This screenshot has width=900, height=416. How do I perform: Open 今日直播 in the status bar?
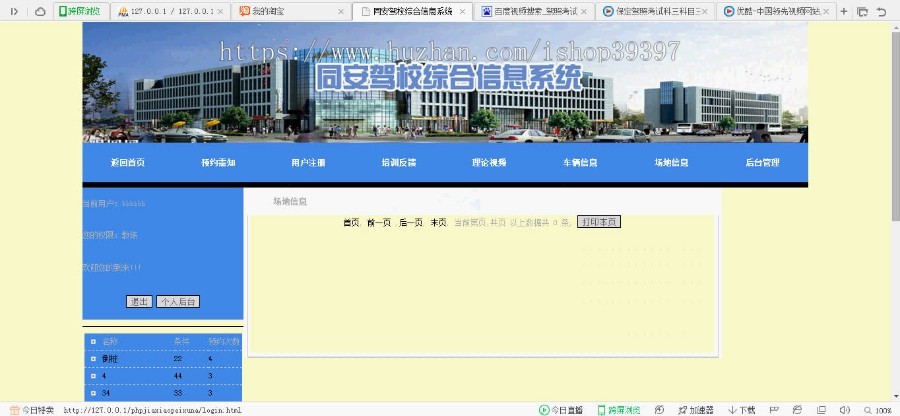[x=561, y=410]
